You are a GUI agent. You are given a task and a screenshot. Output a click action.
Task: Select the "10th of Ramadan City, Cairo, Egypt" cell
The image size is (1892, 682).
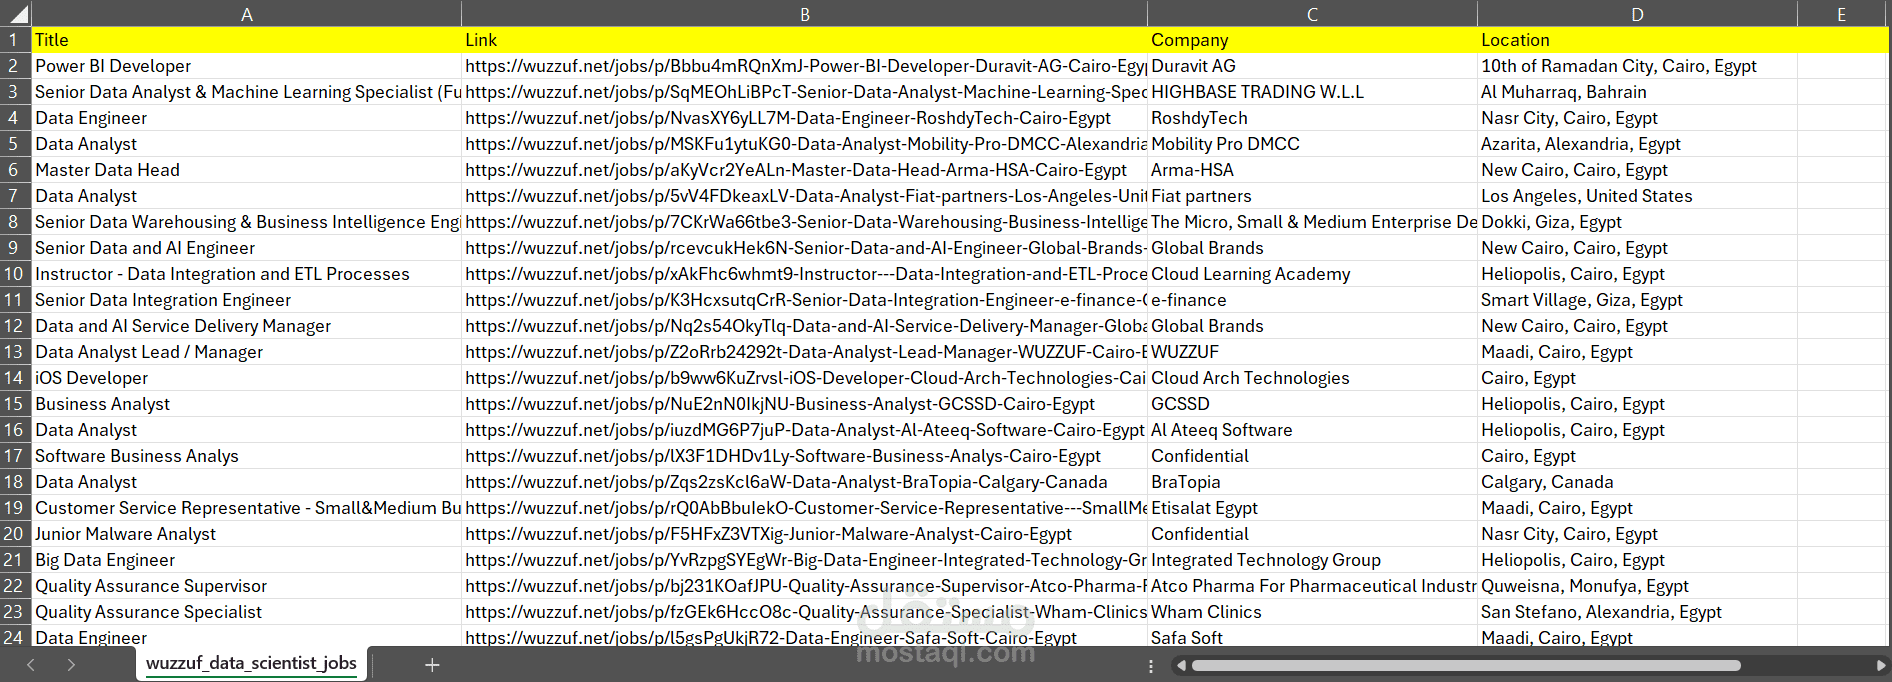click(1637, 66)
